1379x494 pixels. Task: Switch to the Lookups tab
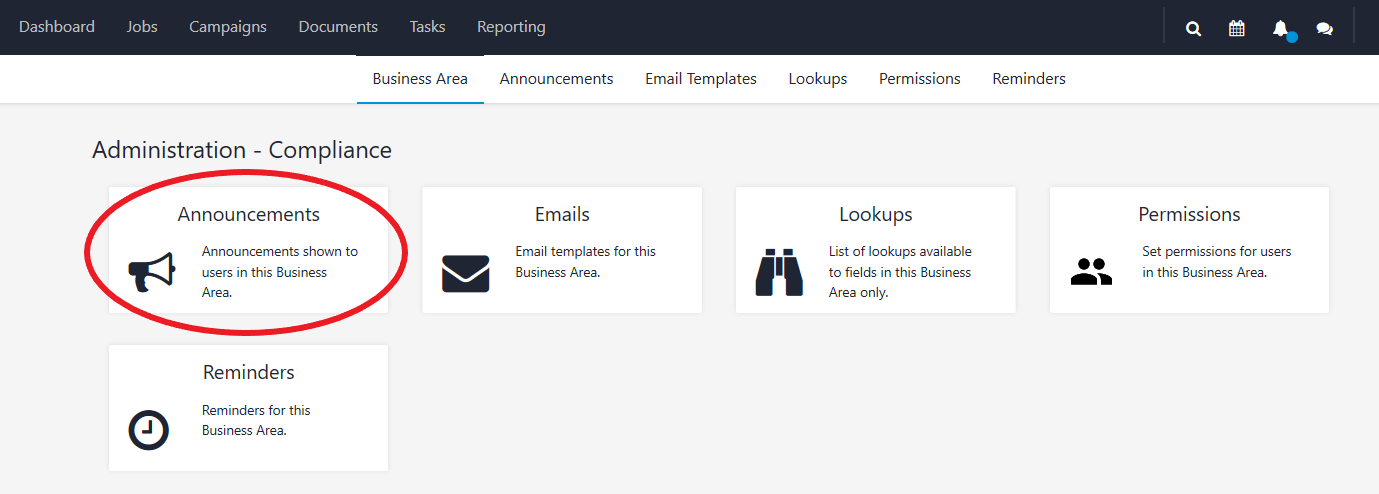tap(818, 79)
